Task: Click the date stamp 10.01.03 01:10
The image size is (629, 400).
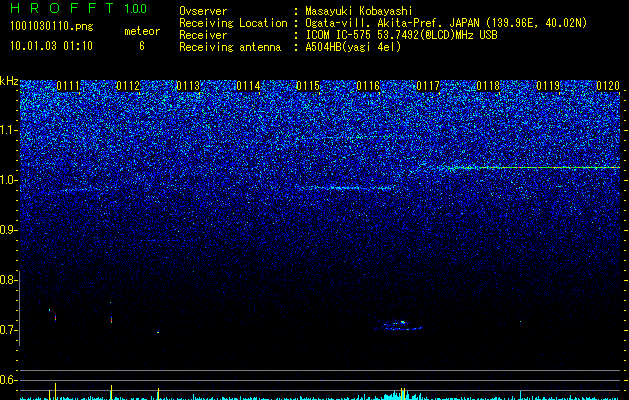Action: tap(51, 46)
